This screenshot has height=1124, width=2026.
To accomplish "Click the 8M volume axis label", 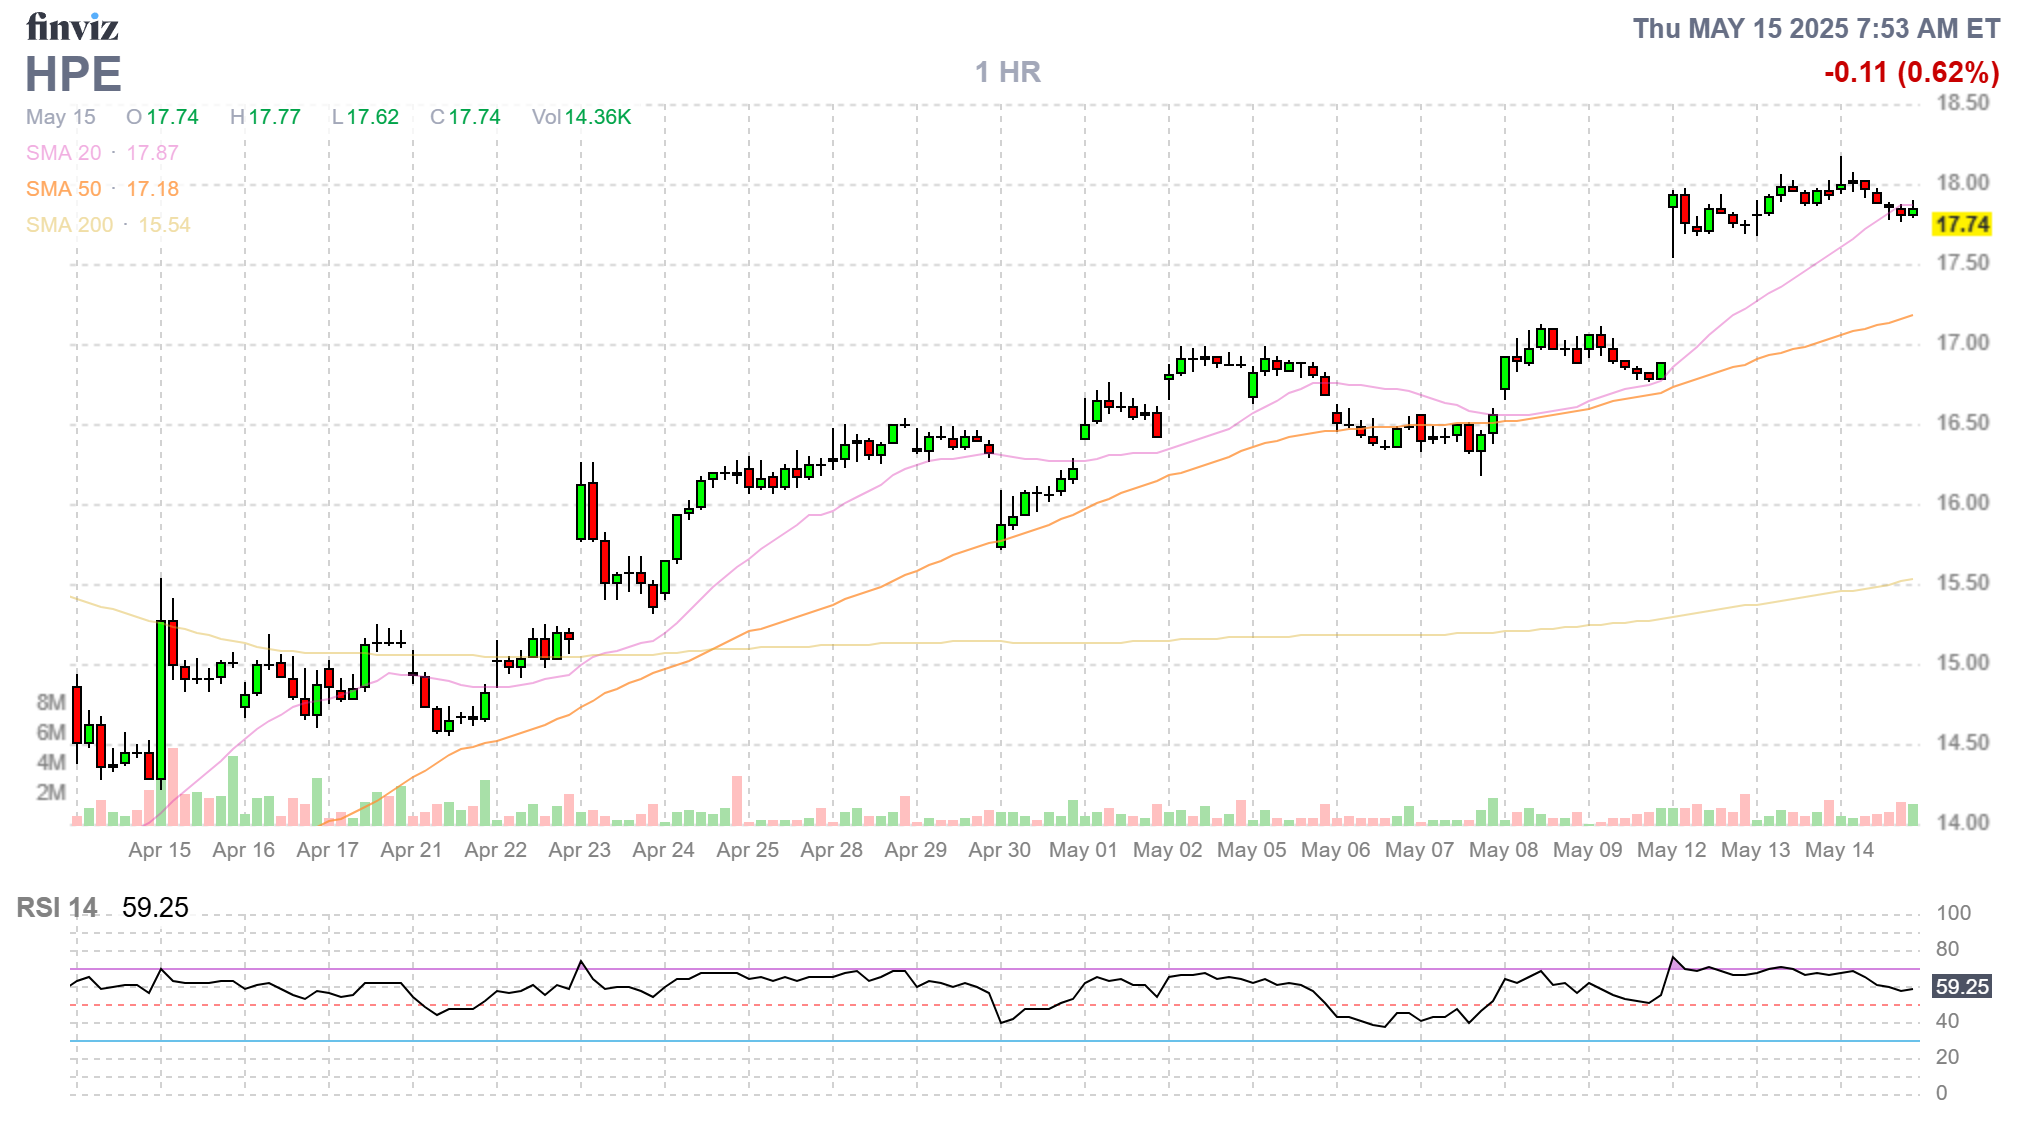I will [50, 702].
